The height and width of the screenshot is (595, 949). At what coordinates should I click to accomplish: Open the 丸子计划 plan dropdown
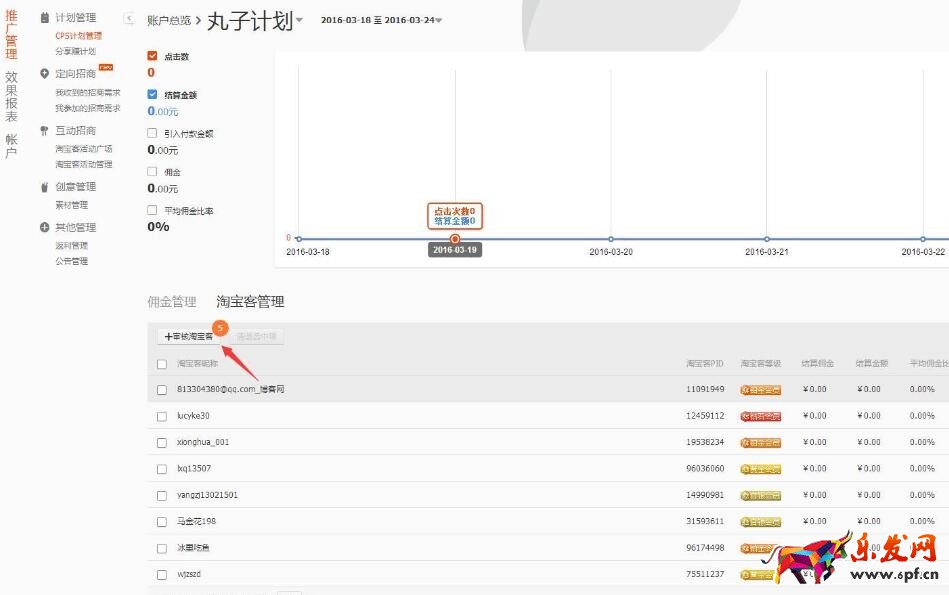[299, 21]
